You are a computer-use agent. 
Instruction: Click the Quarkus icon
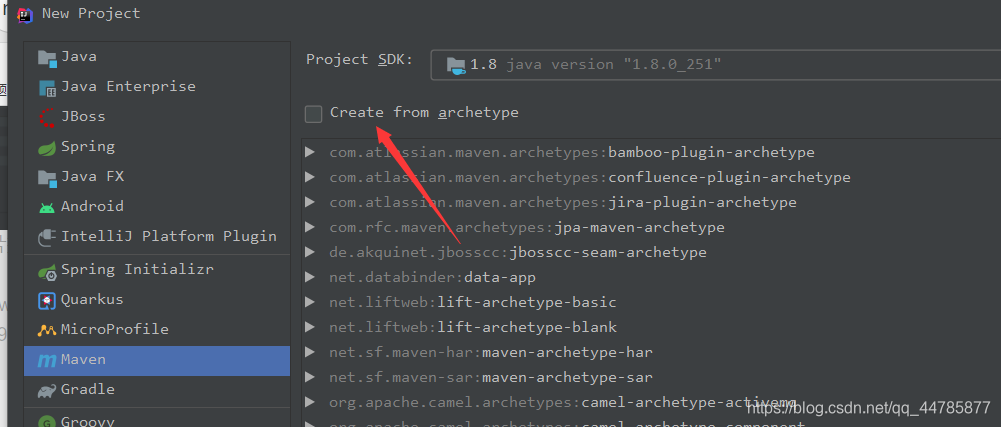(x=47, y=301)
